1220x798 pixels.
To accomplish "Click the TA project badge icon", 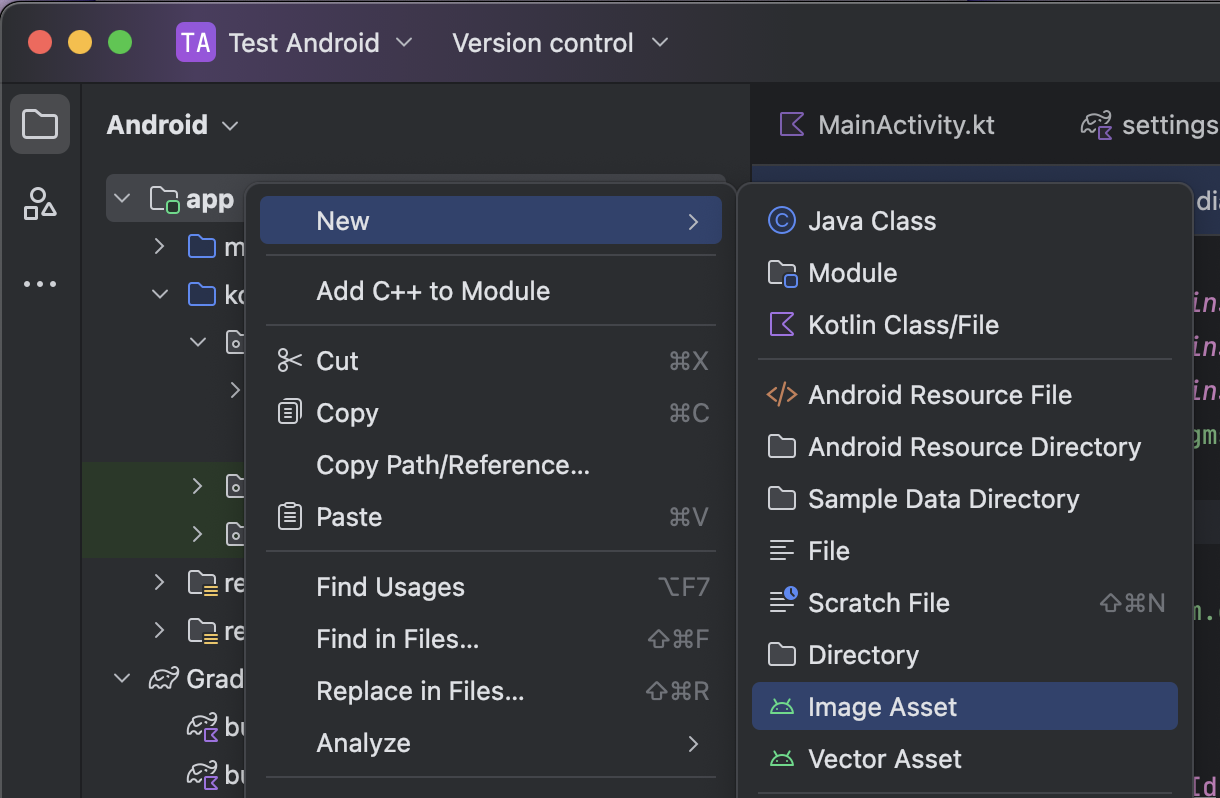I will point(196,43).
